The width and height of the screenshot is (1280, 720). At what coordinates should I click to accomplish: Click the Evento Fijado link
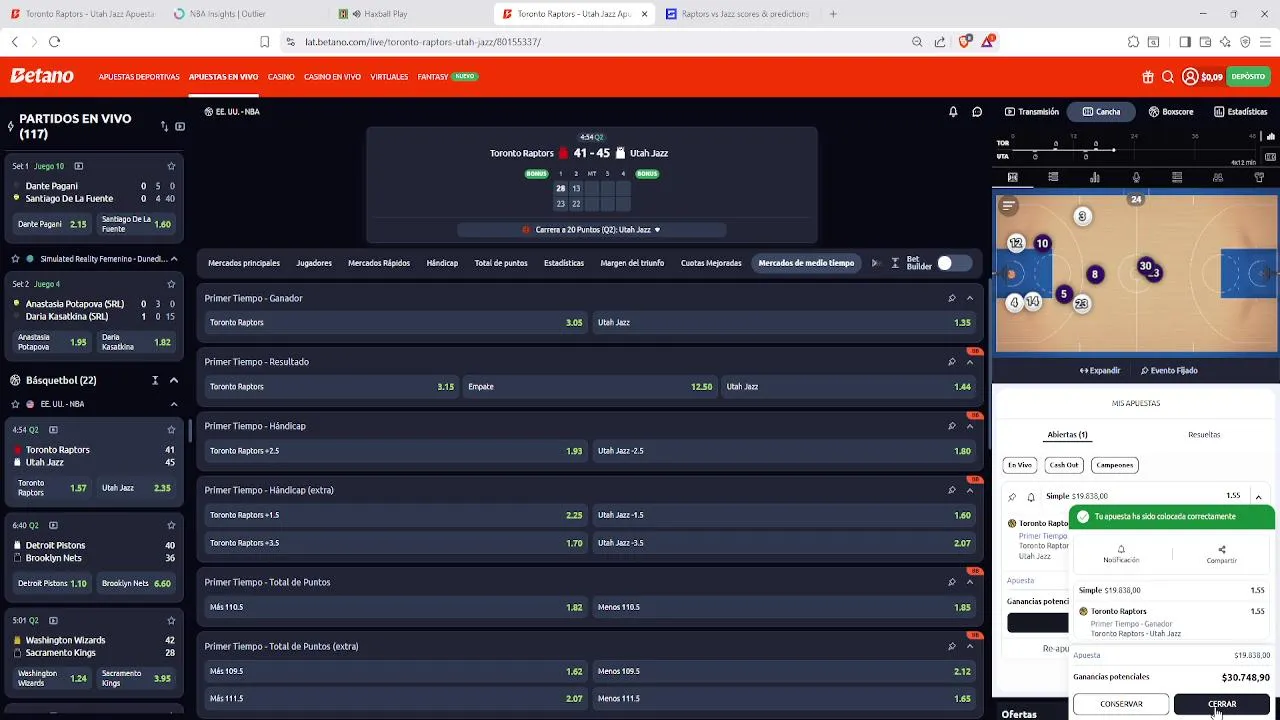coord(1169,370)
